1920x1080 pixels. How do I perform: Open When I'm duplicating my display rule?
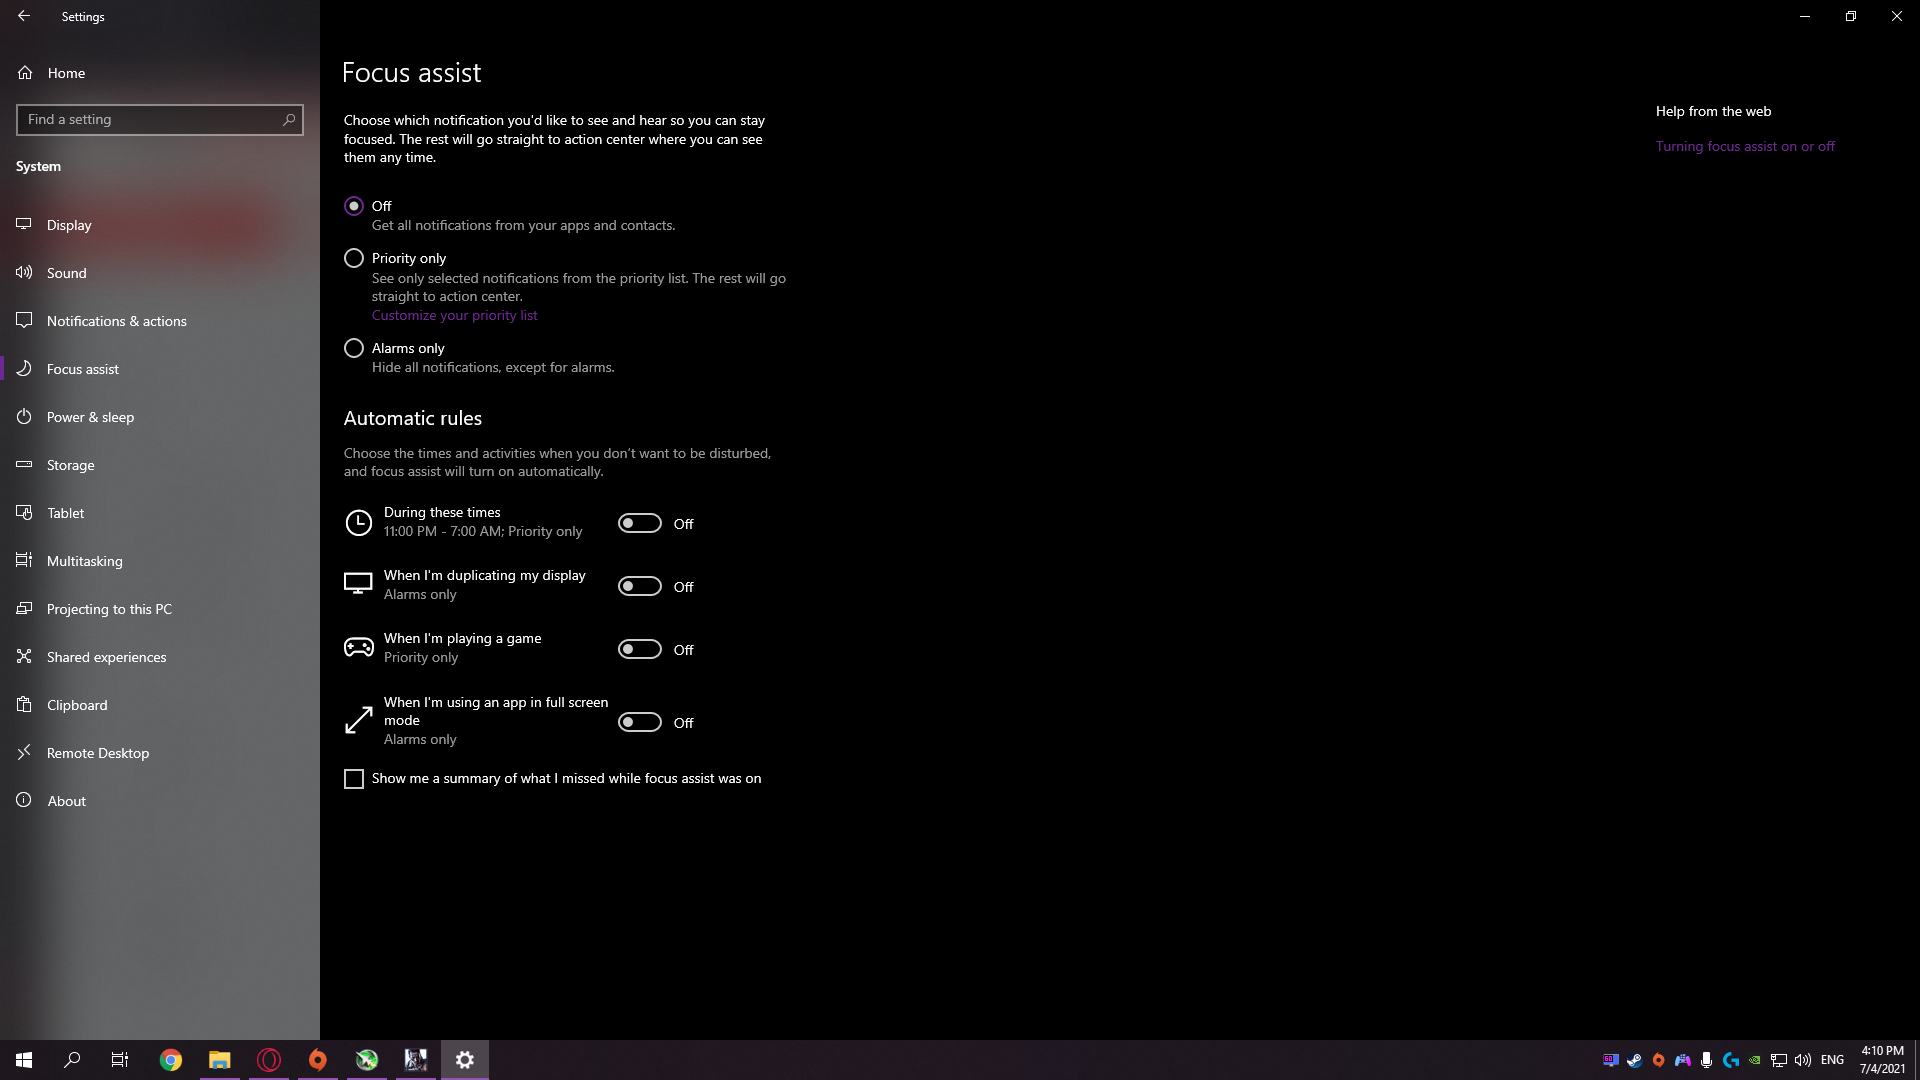485,585
